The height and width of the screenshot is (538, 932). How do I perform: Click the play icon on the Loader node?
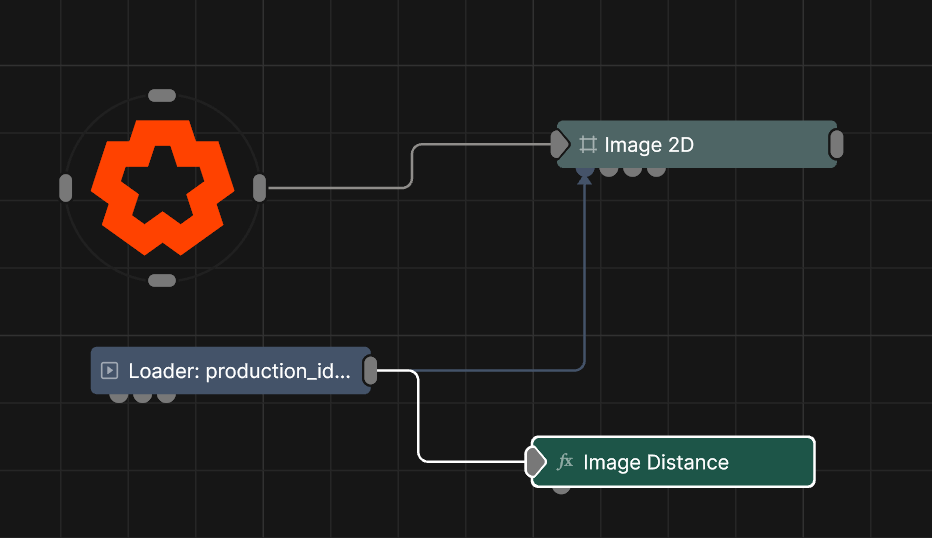(110, 371)
